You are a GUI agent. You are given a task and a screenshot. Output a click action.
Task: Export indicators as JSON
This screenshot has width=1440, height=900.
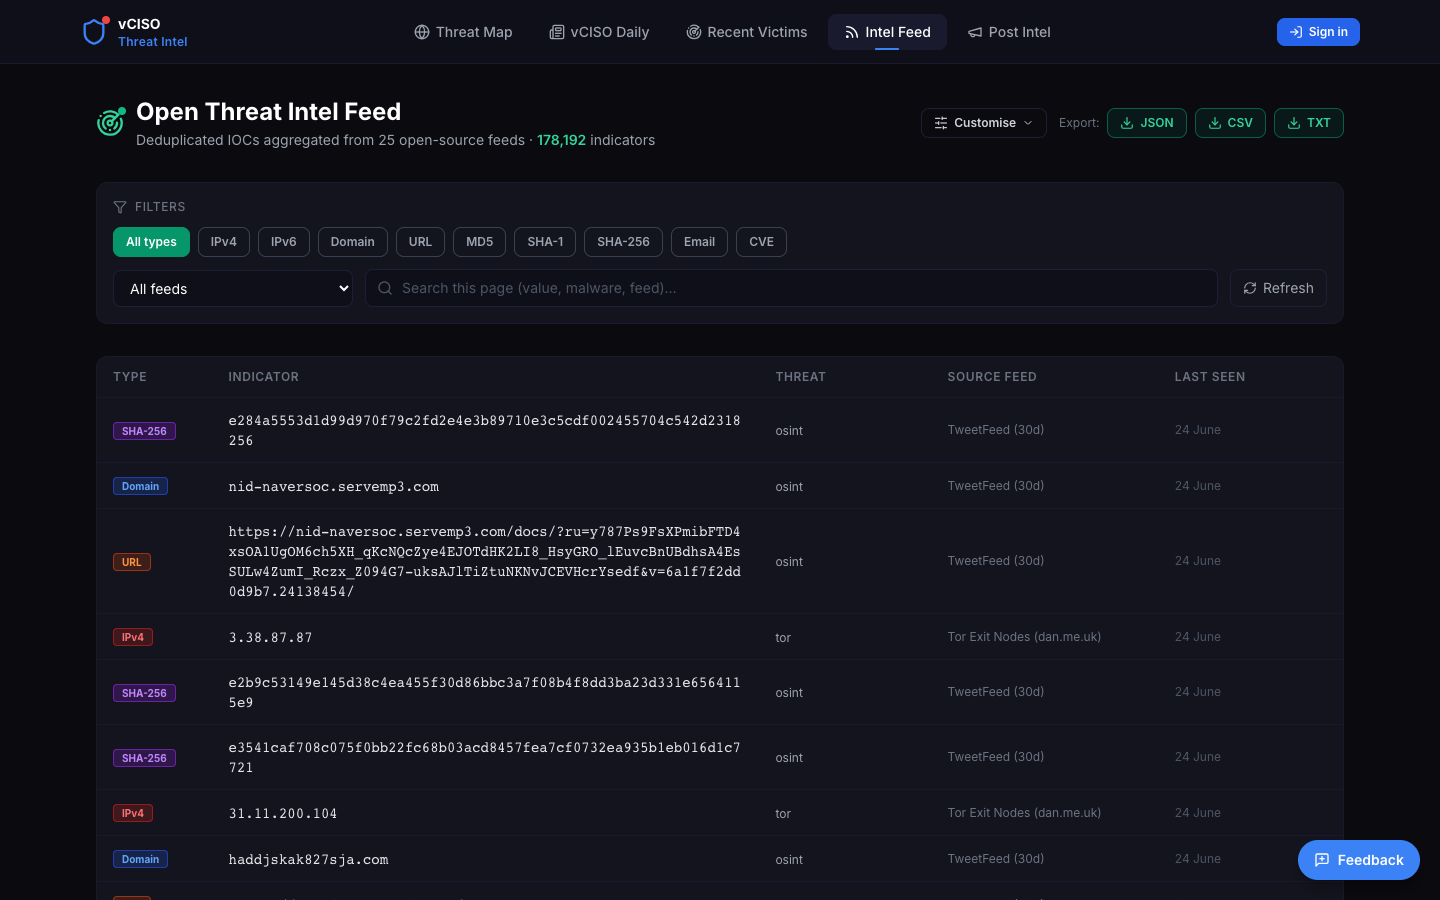click(x=1147, y=123)
